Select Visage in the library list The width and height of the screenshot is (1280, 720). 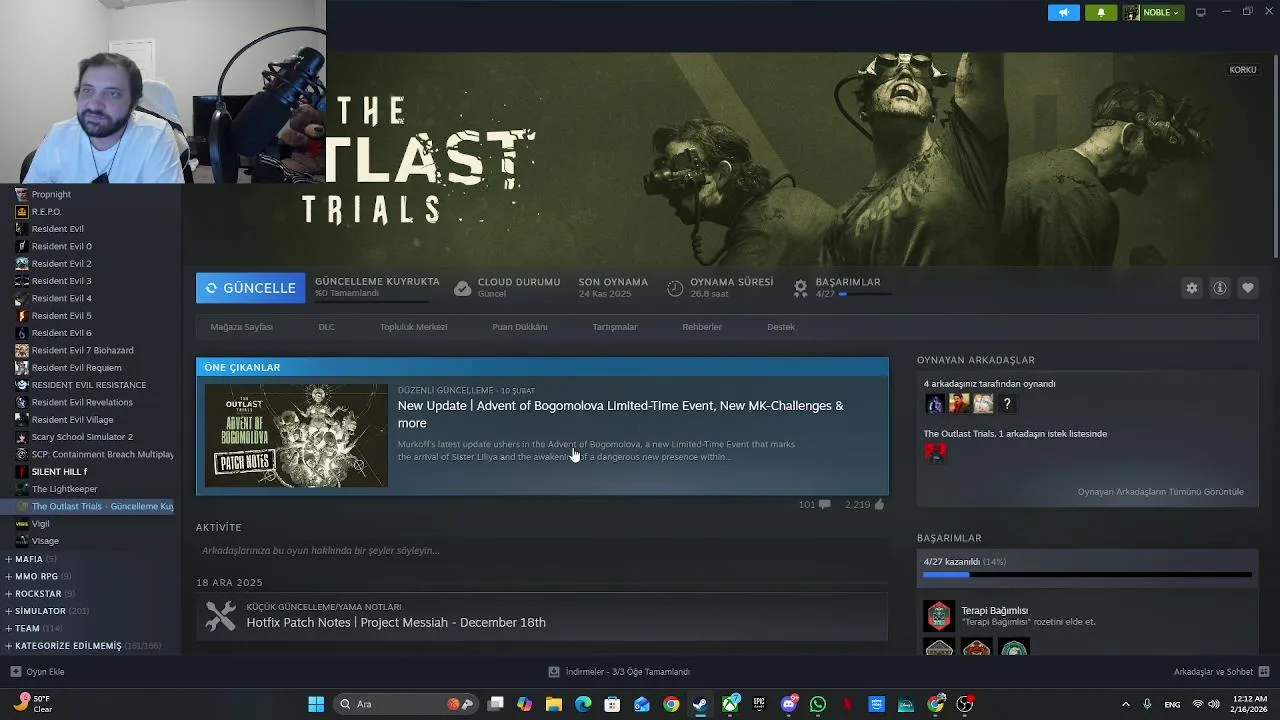click(x=45, y=541)
